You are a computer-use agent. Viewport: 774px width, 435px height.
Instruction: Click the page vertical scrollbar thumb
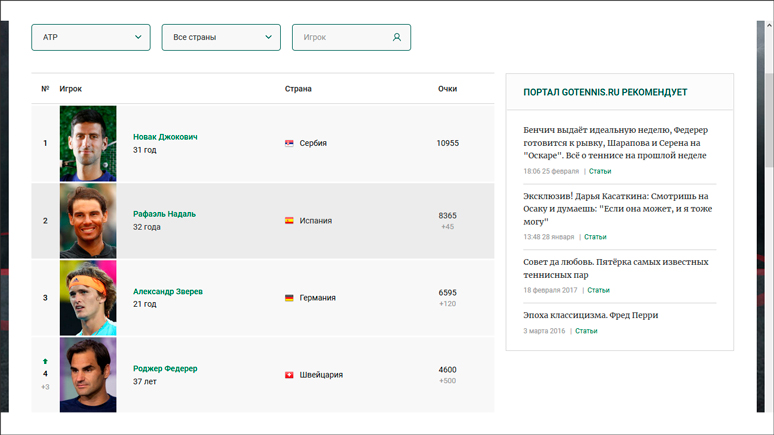point(770,121)
